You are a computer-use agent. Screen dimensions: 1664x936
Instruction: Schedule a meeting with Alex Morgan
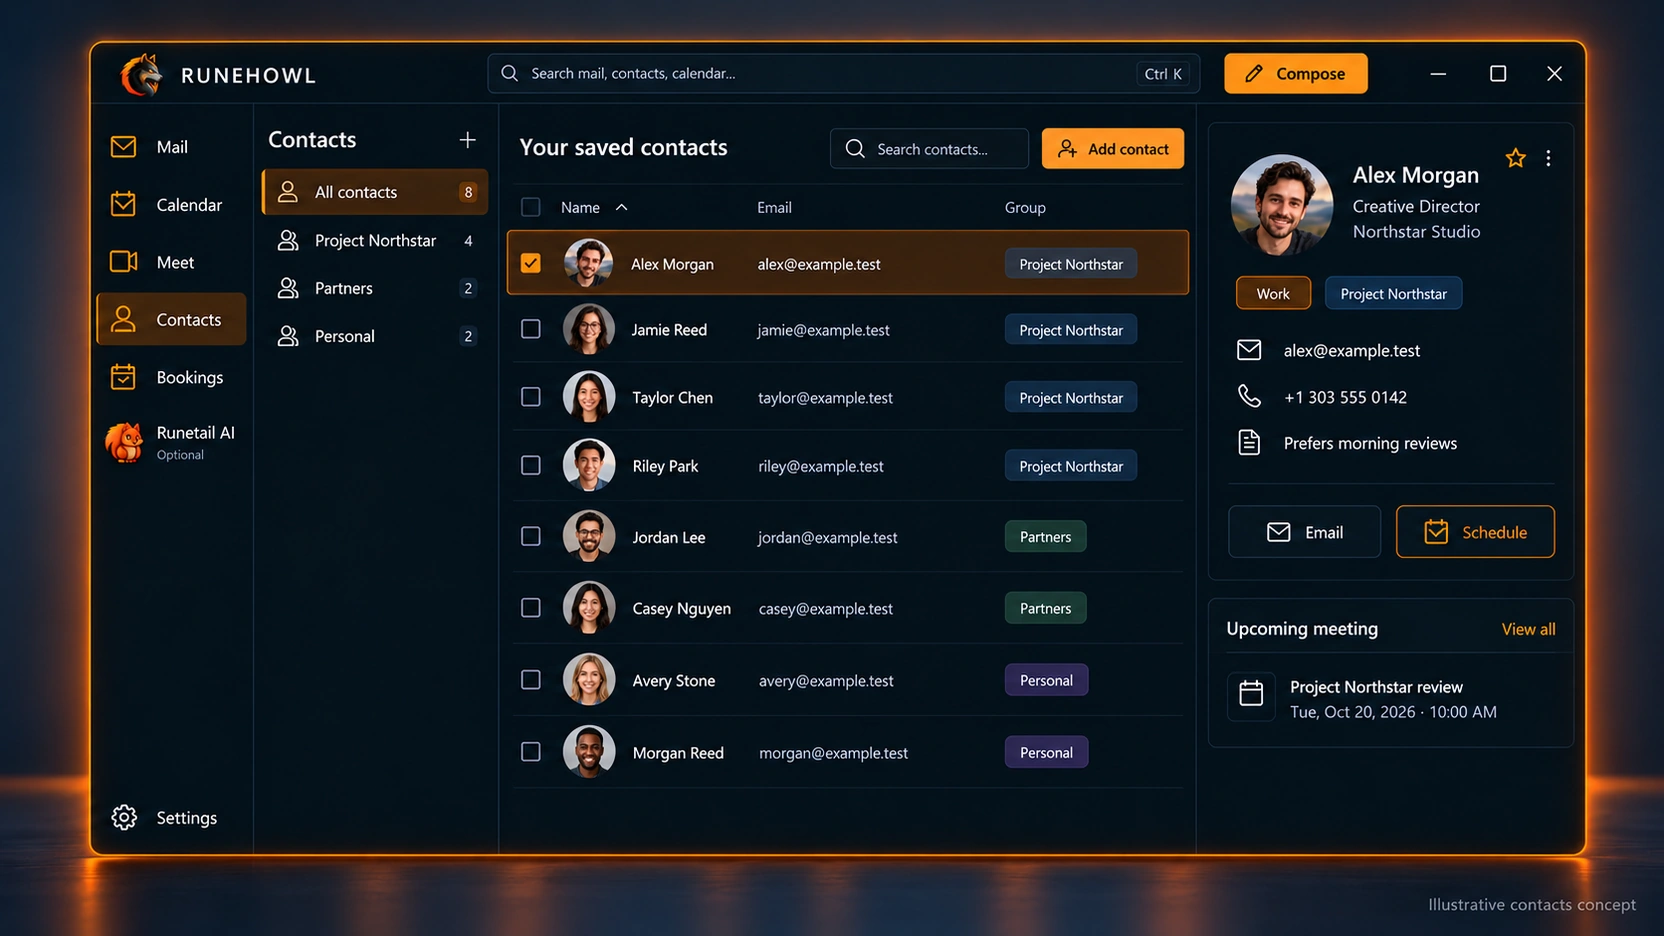1476,532
